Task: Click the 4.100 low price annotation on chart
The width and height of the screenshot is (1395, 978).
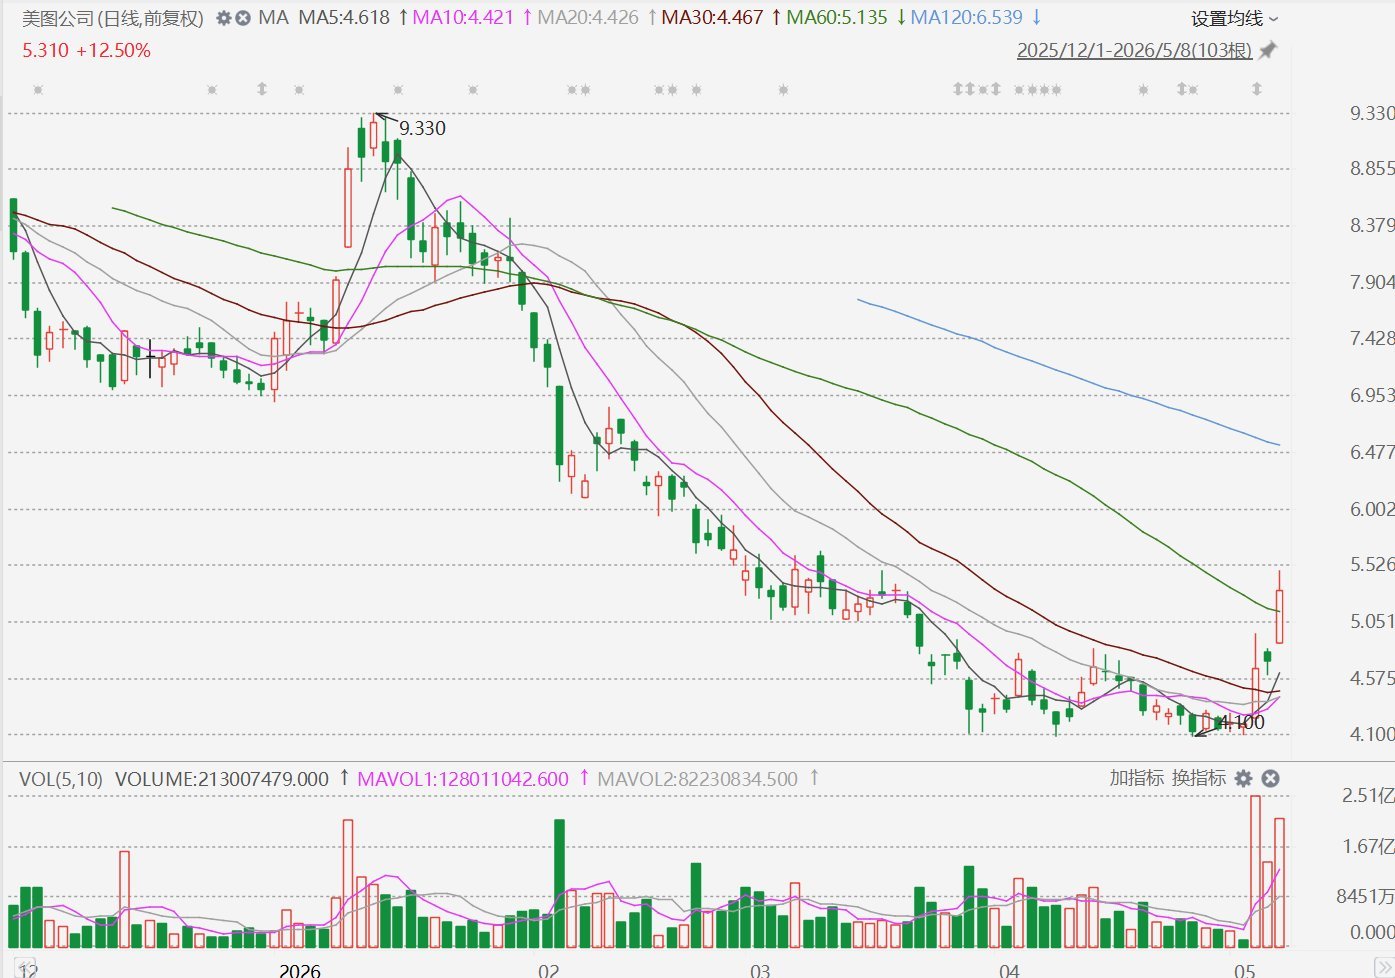Action: click(1241, 722)
